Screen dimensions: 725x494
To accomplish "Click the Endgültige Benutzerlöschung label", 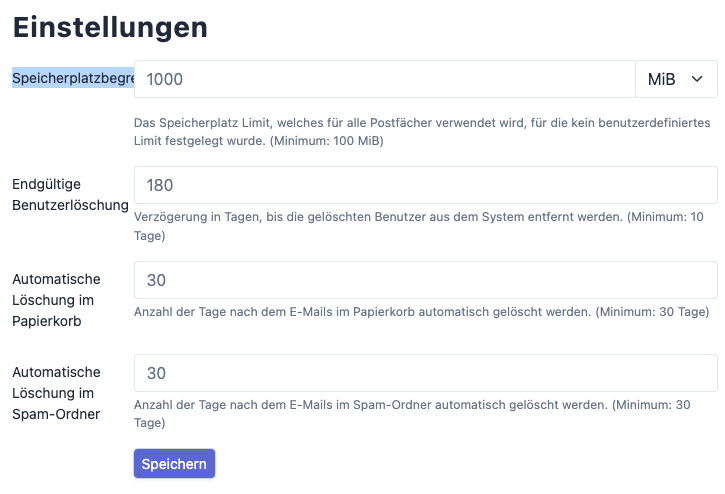I will pyautogui.click(x=70, y=194).
